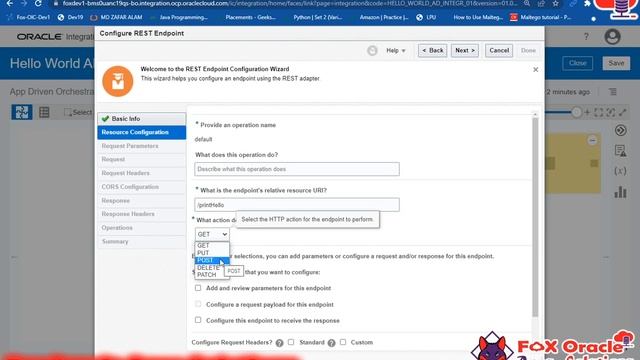640x360 pixels.
Task: Choose GET from the action list
Action: point(212,245)
